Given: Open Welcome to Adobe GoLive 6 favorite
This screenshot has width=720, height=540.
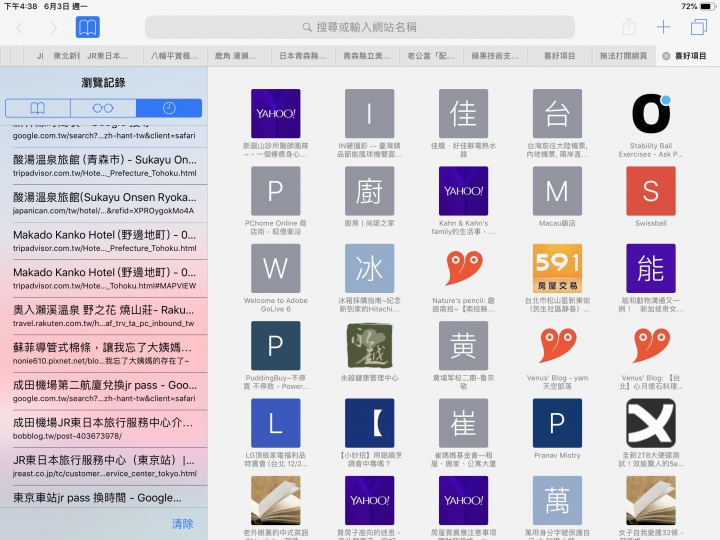Looking at the screenshot, I should click(x=276, y=268).
